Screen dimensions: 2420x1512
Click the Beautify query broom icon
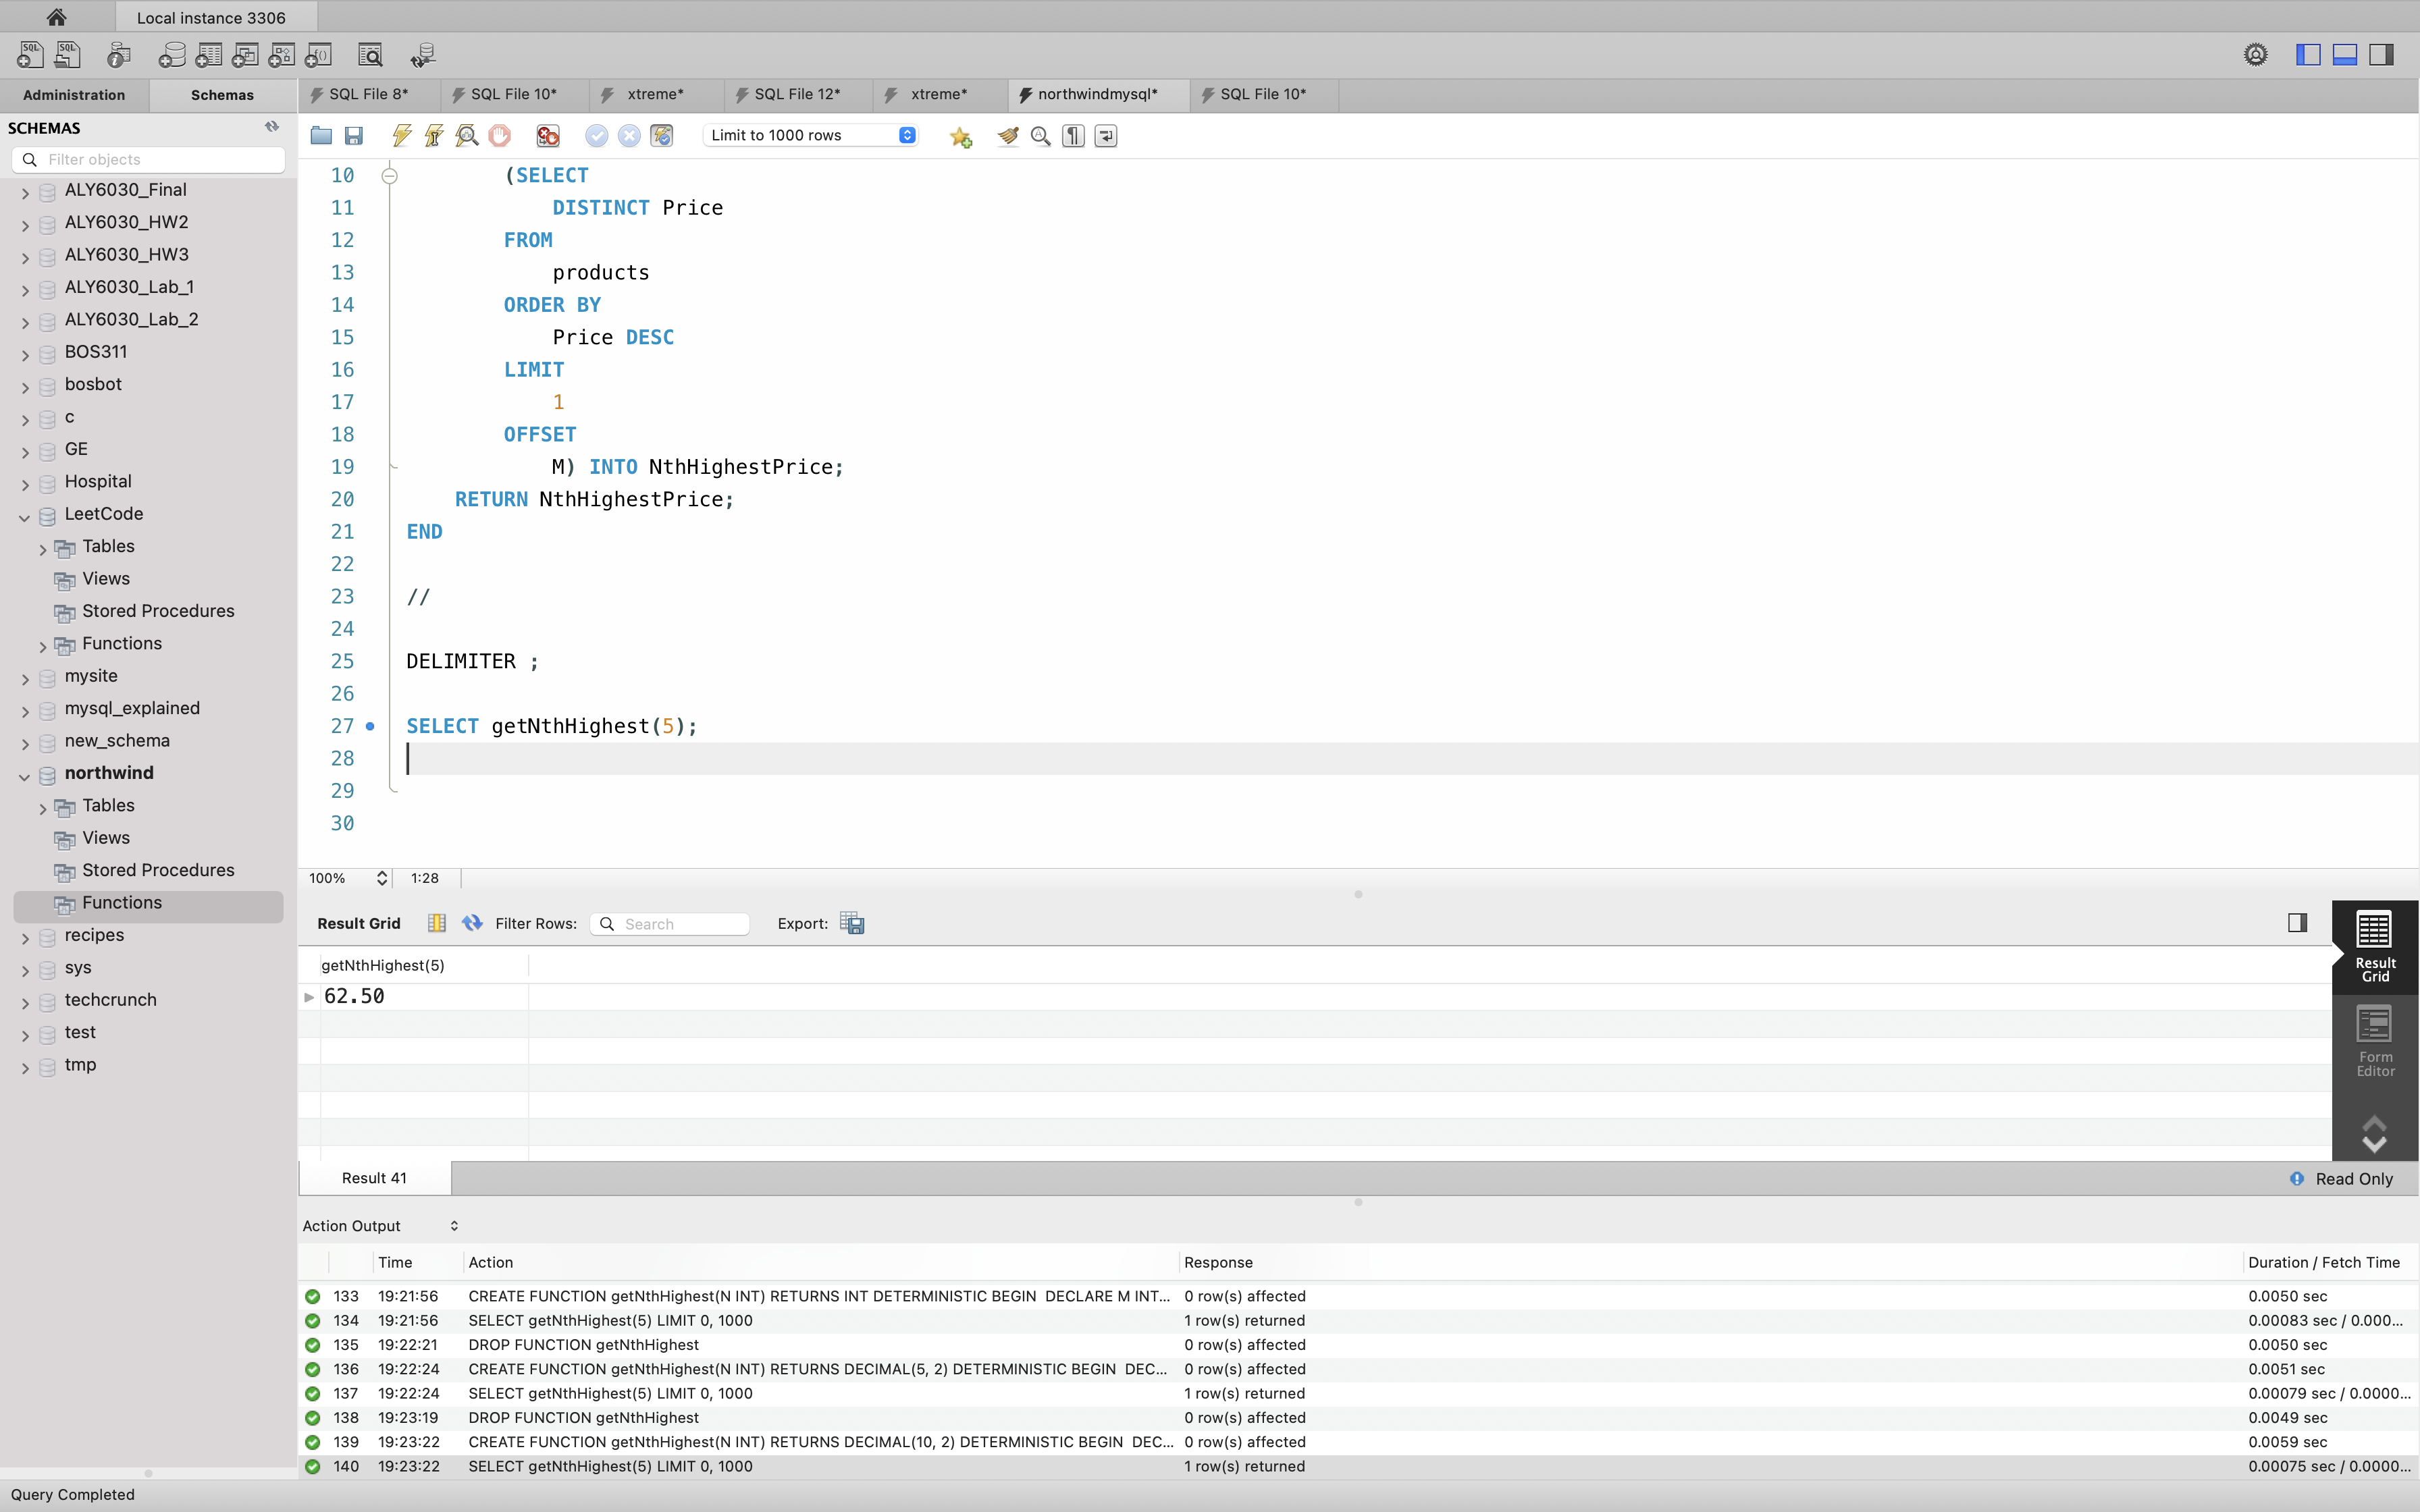pyautogui.click(x=1007, y=136)
